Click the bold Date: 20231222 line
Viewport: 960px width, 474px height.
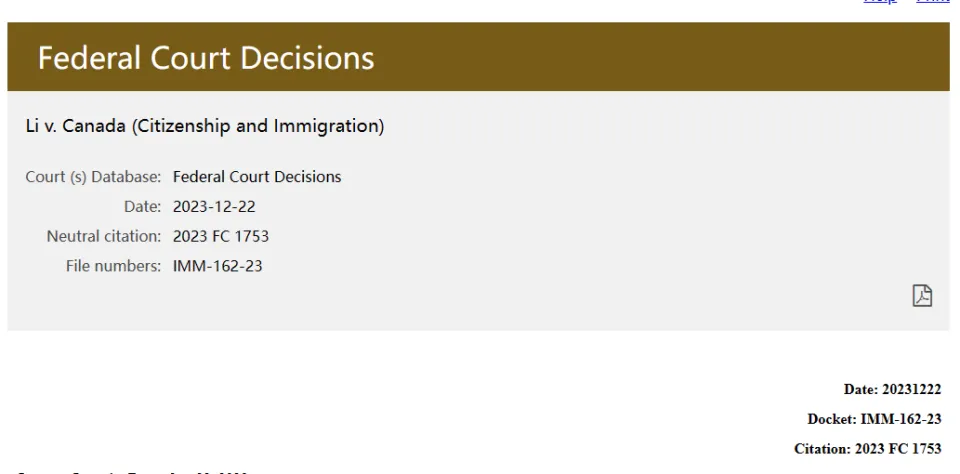click(893, 389)
